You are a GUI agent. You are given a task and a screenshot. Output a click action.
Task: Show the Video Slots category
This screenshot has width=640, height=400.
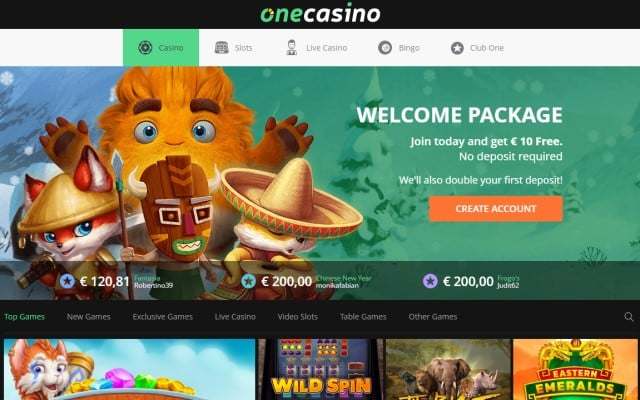click(x=298, y=317)
